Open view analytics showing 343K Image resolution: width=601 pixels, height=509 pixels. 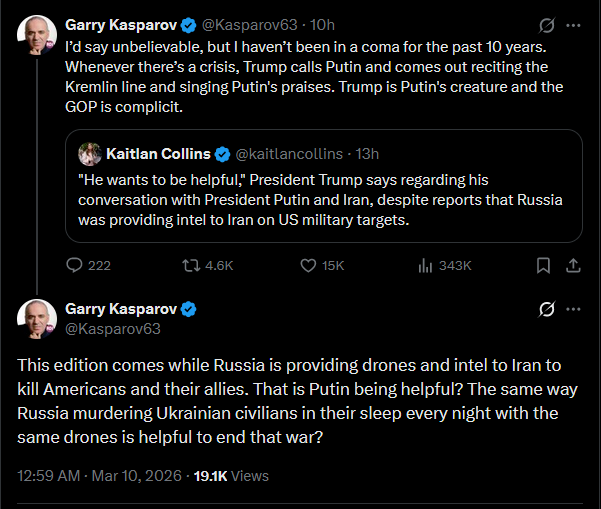click(x=424, y=265)
